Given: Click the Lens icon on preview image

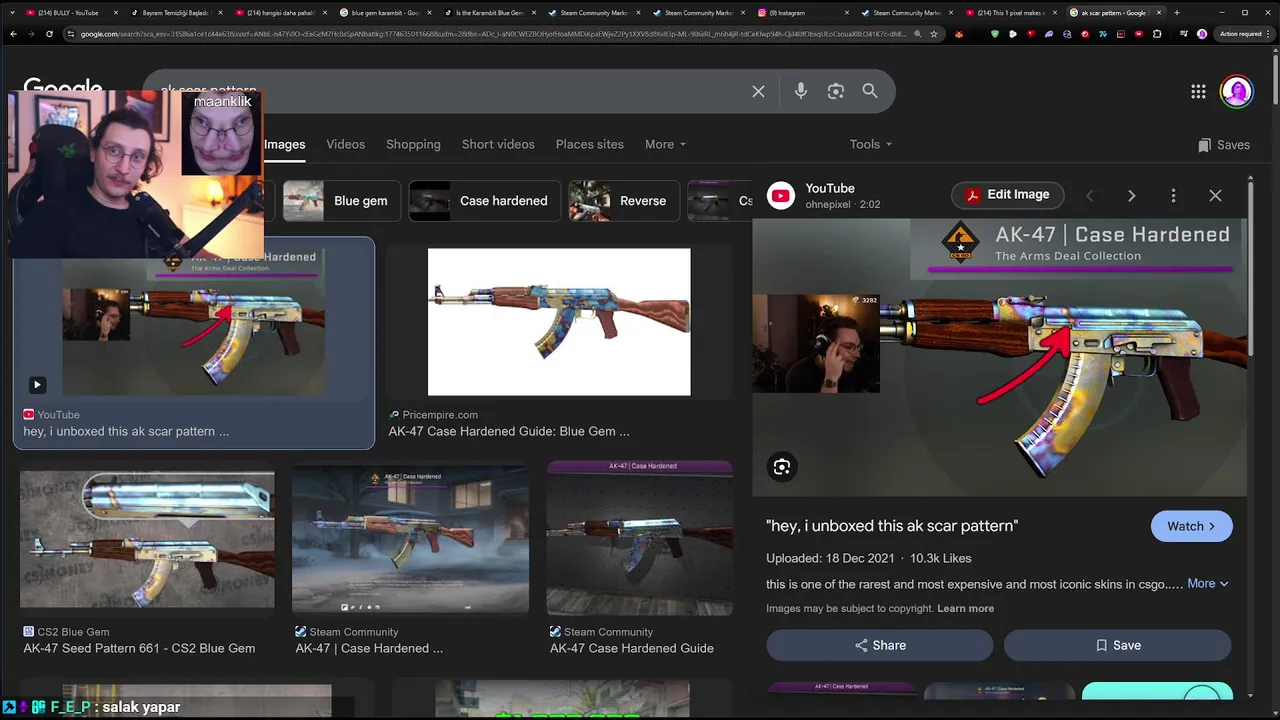Looking at the screenshot, I should pos(782,466).
